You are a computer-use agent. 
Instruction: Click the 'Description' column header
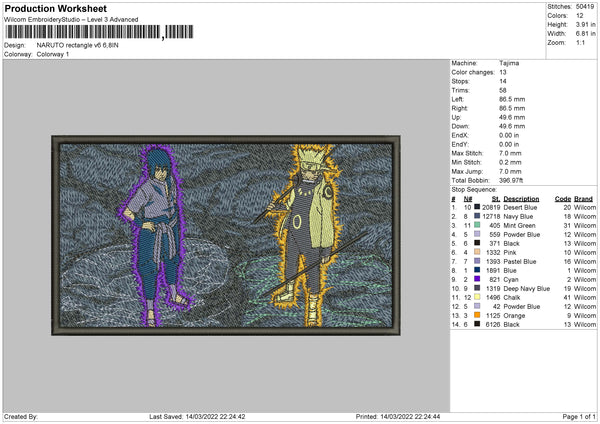(x=521, y=199)
